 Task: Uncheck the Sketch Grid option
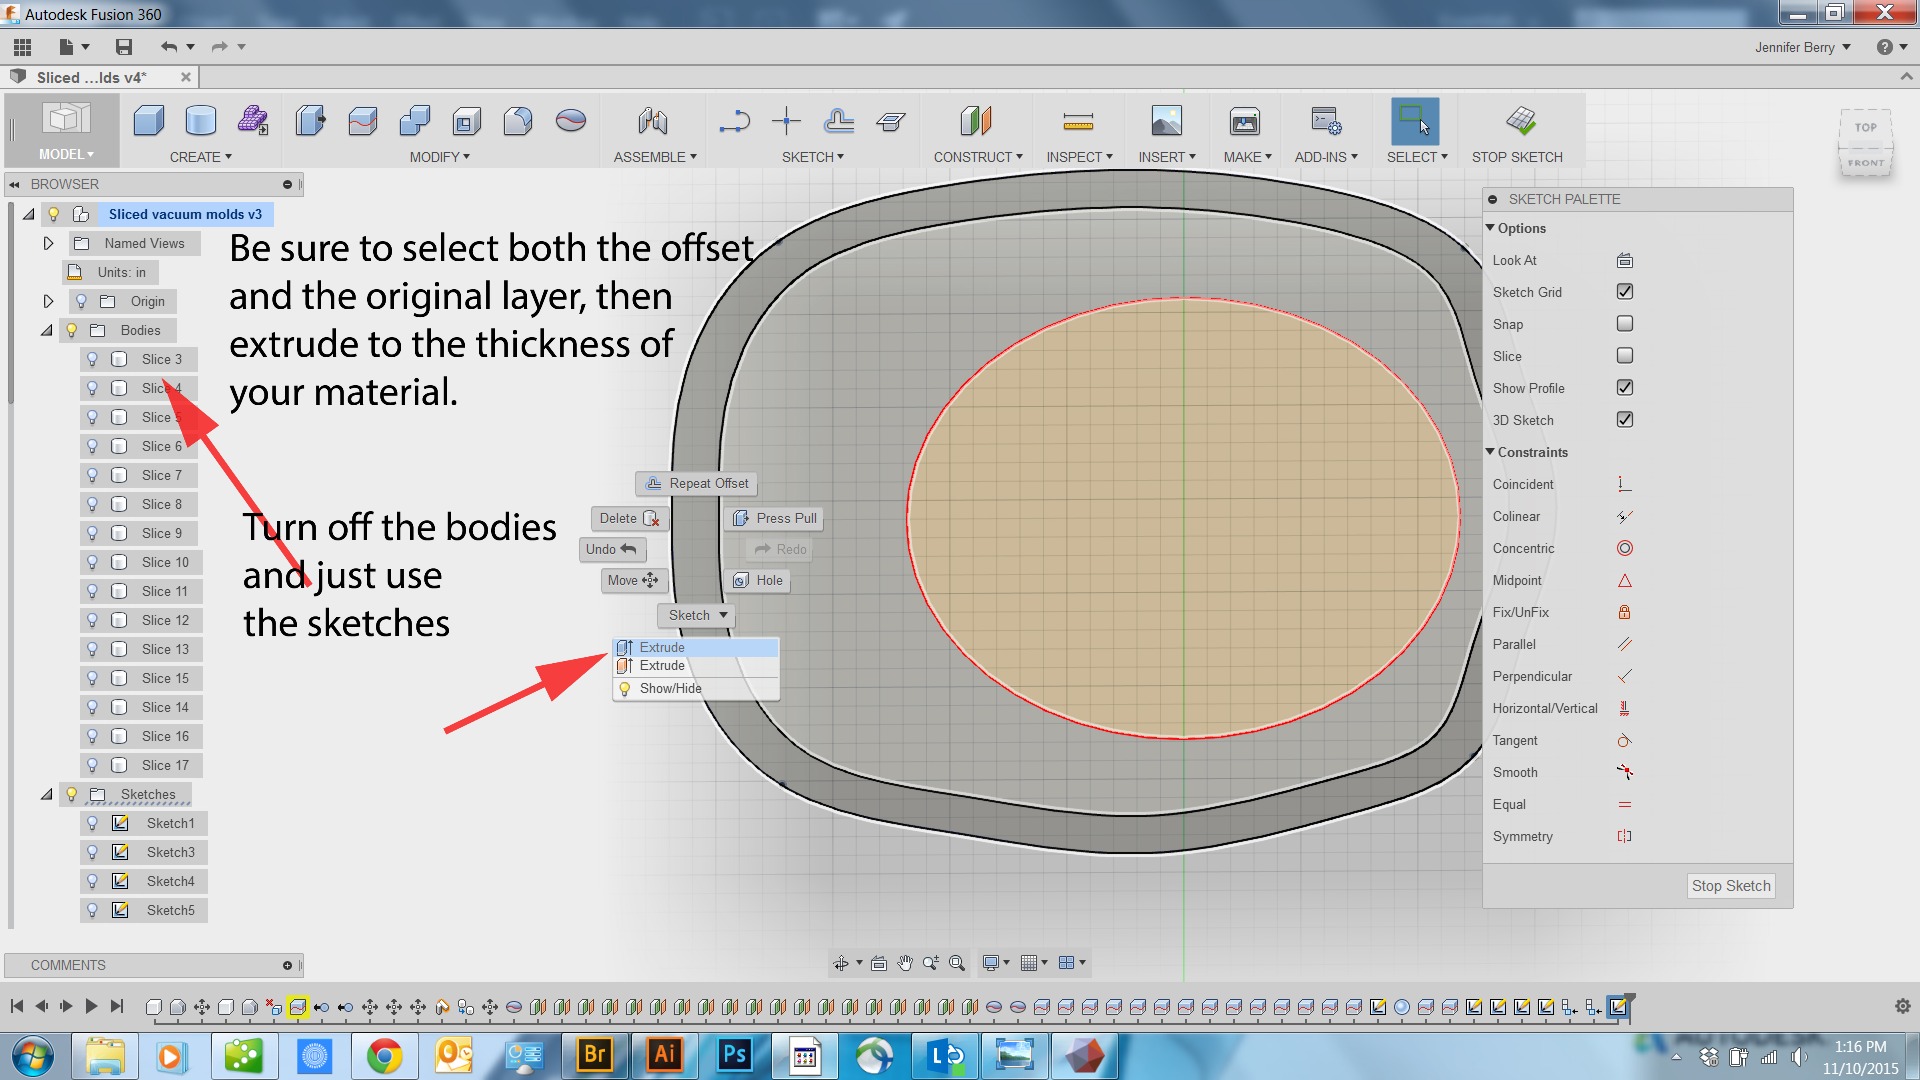pyautogui.click(x=1624, y=292)
